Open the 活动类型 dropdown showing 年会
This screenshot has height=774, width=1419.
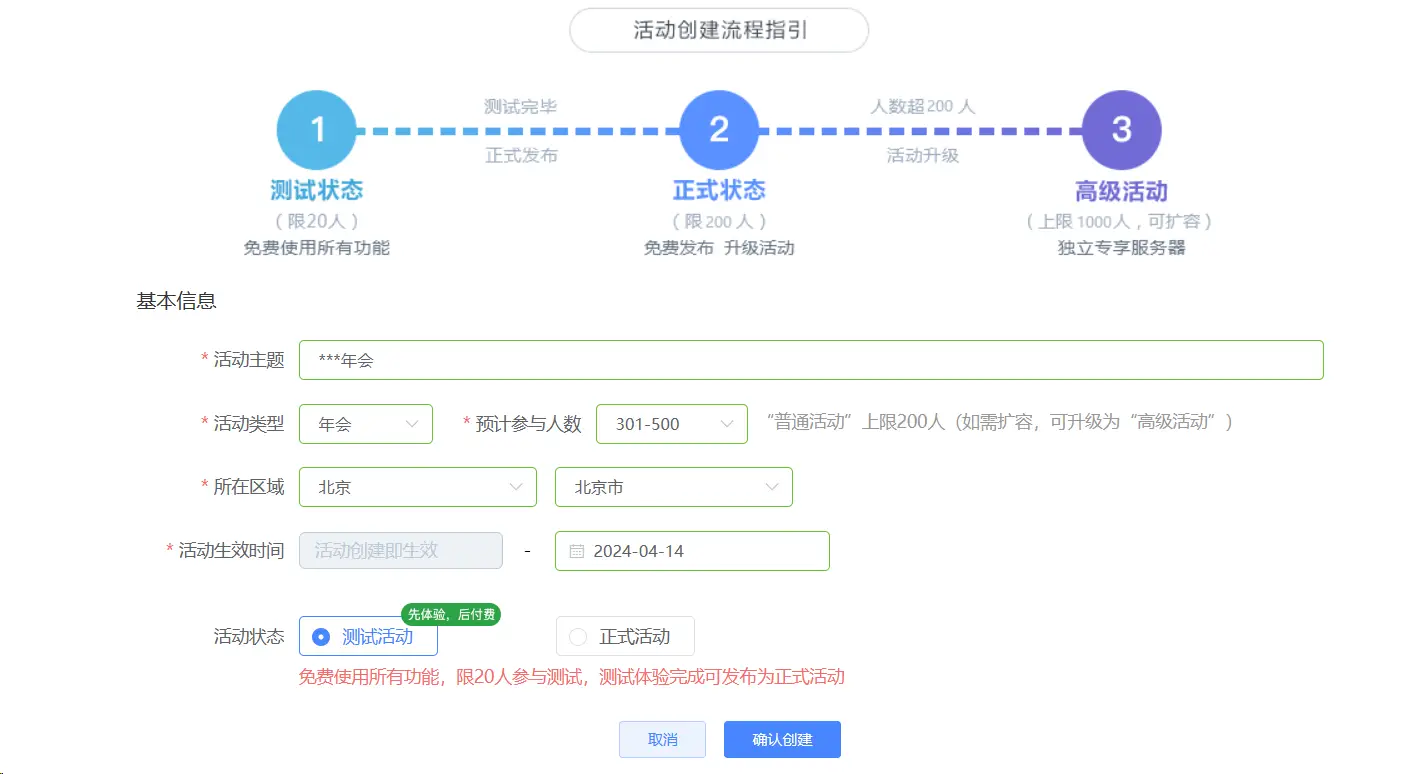tap(365, 423)
